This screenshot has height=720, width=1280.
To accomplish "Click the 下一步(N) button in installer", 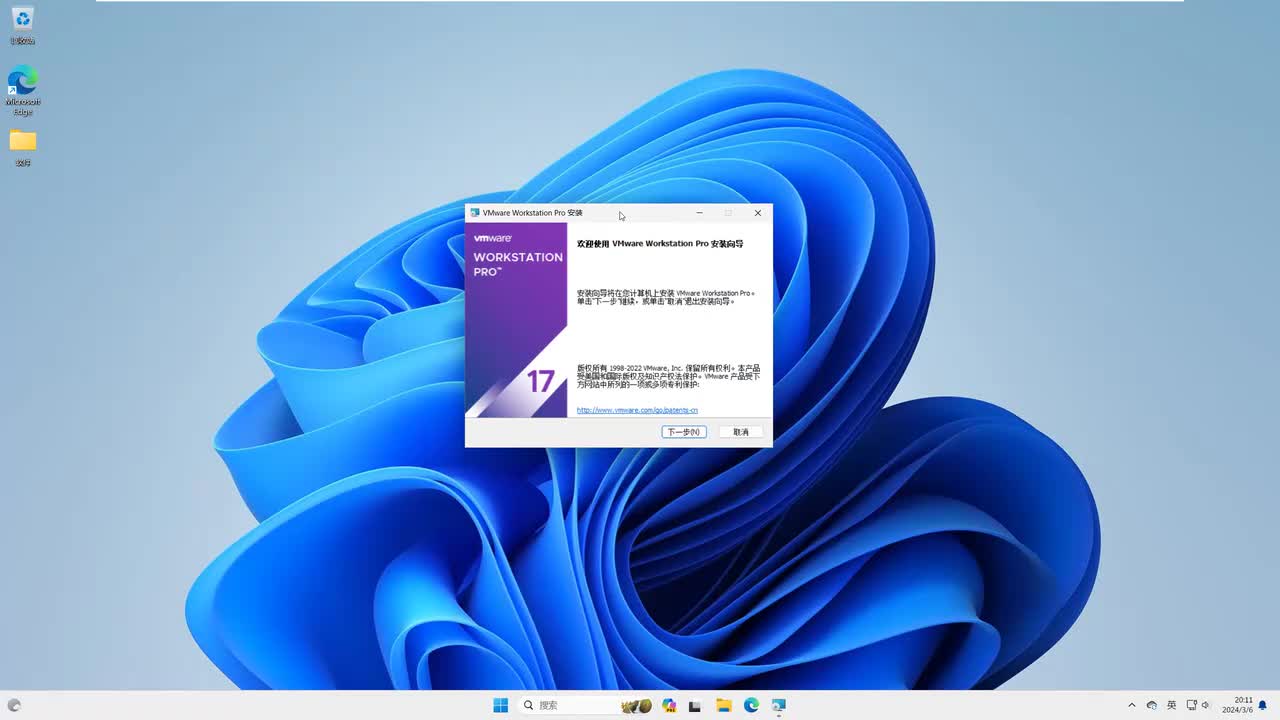I will click(684, 432).
